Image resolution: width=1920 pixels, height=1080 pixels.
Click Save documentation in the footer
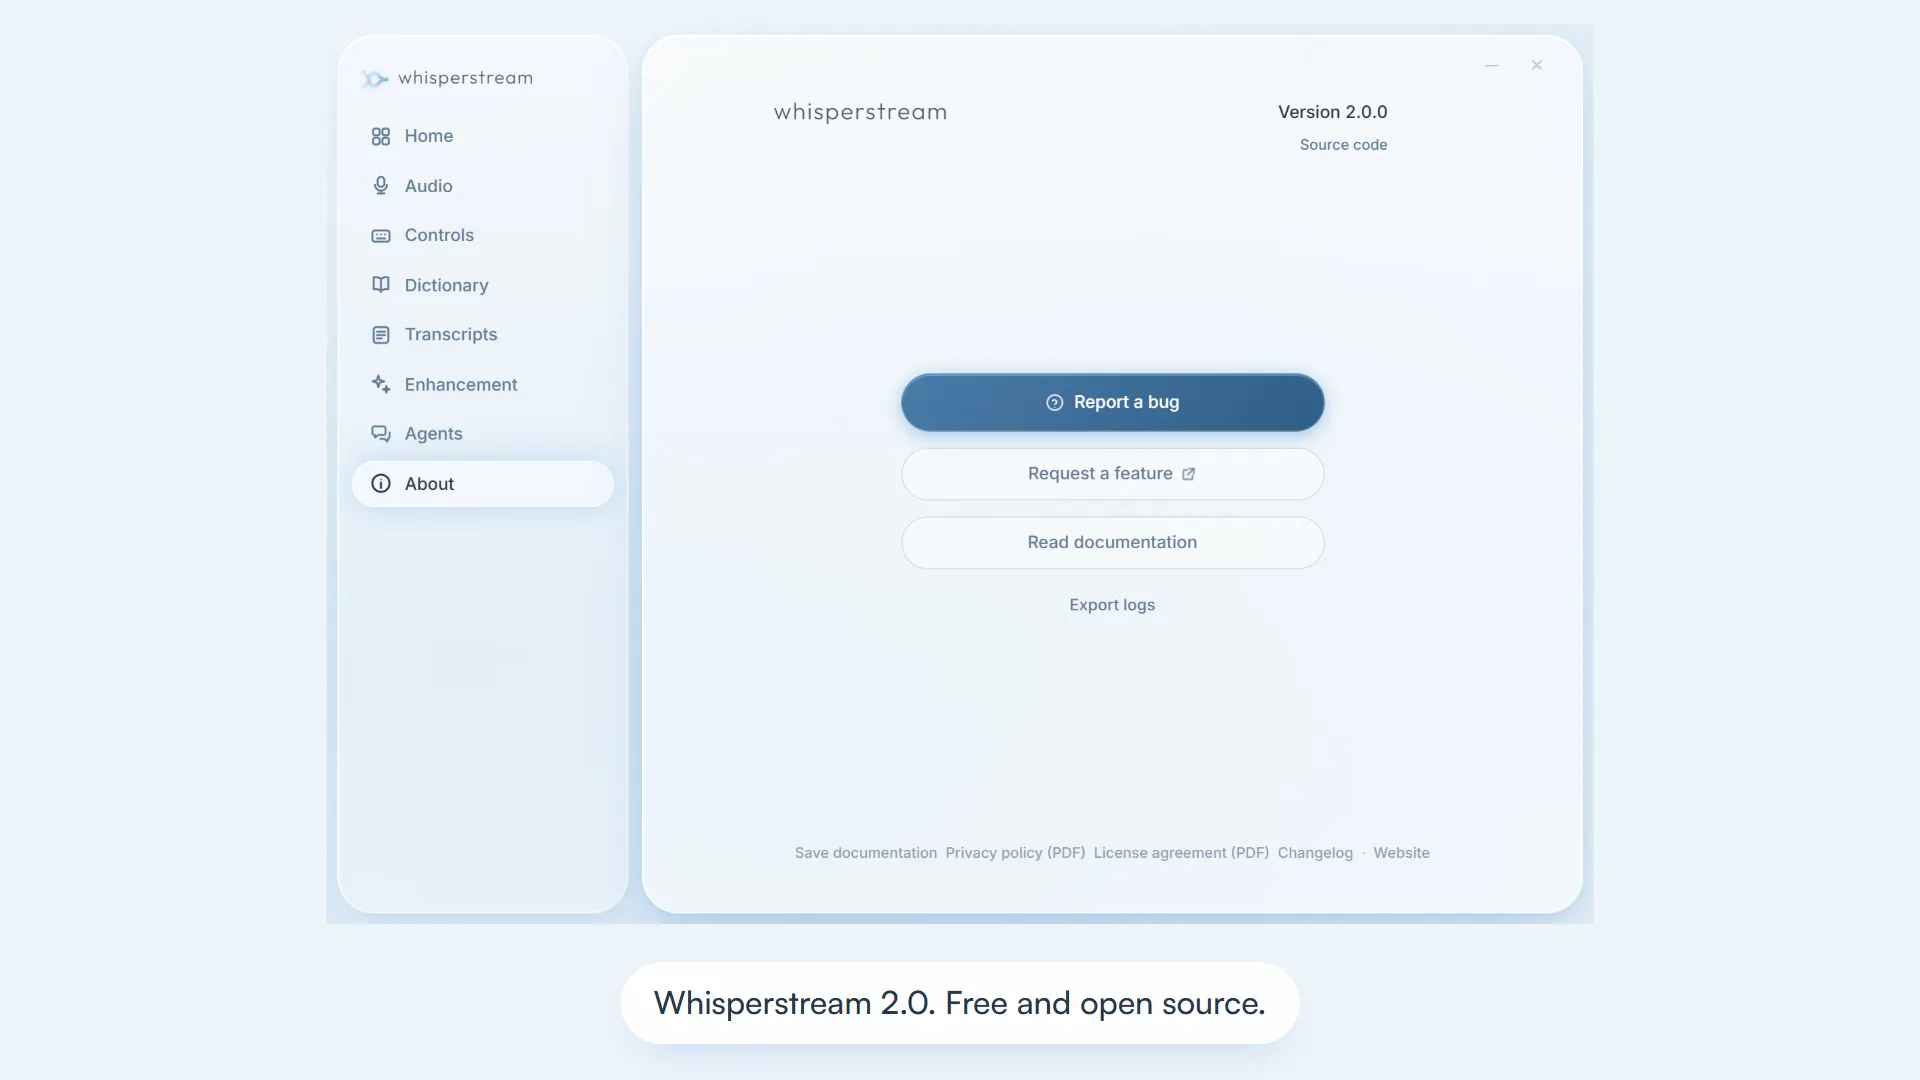866,853
